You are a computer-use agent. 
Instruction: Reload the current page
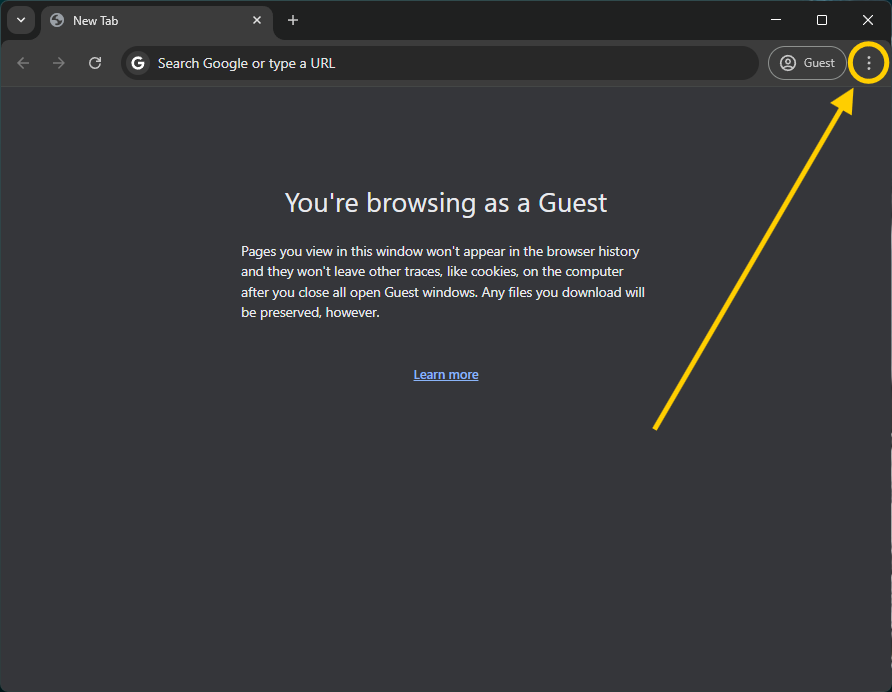click(95, 63)
